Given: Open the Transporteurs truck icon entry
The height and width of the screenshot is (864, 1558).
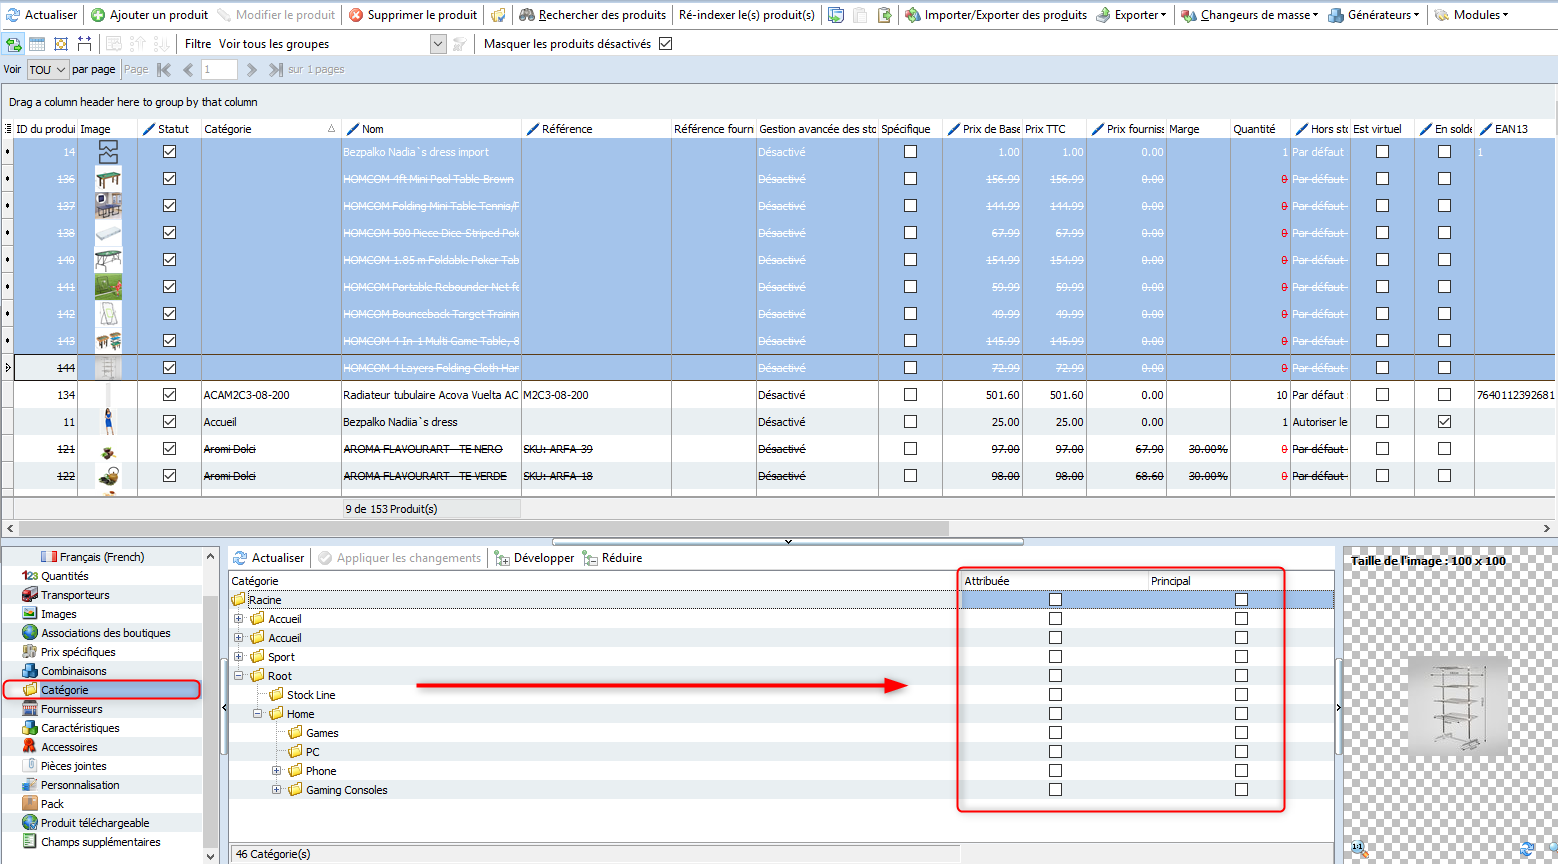Looking at the screenshot, I should click(30, 595).
